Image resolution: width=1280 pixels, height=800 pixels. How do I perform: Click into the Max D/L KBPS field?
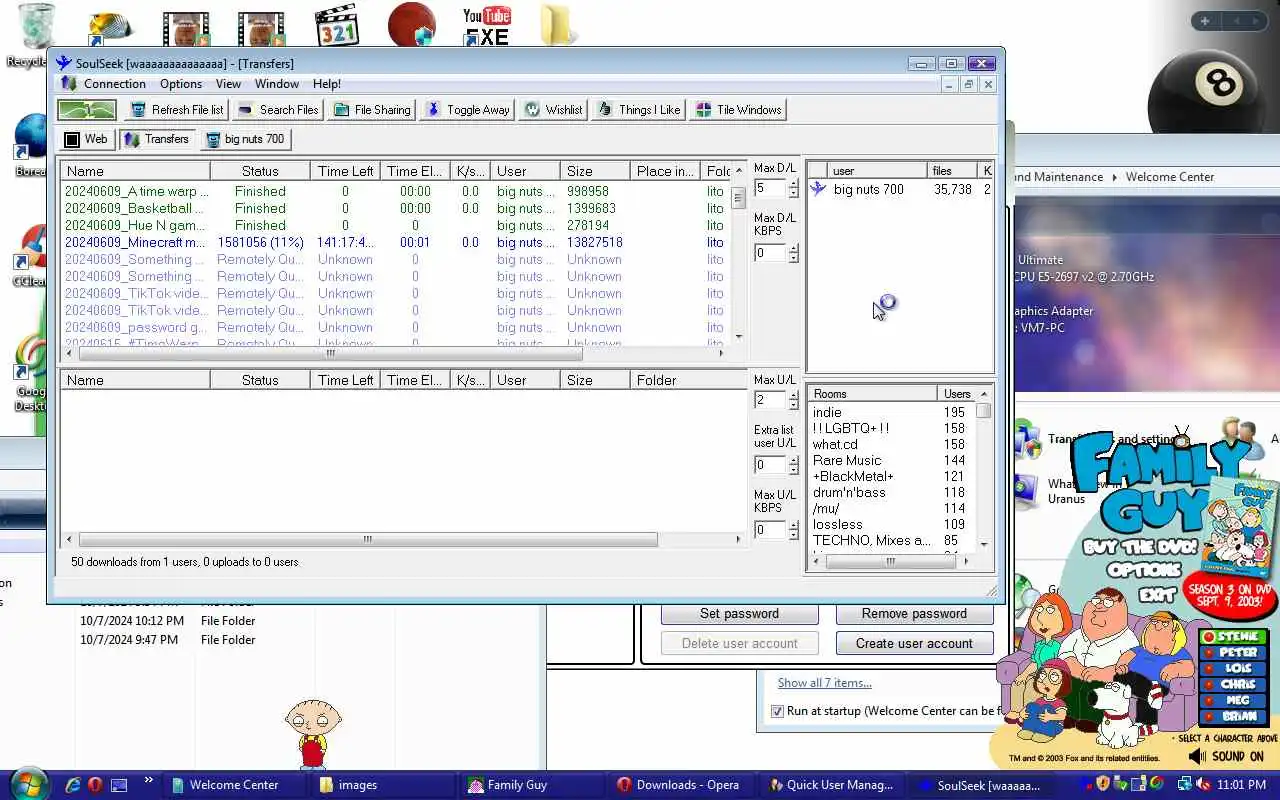(x=770, y=253)
